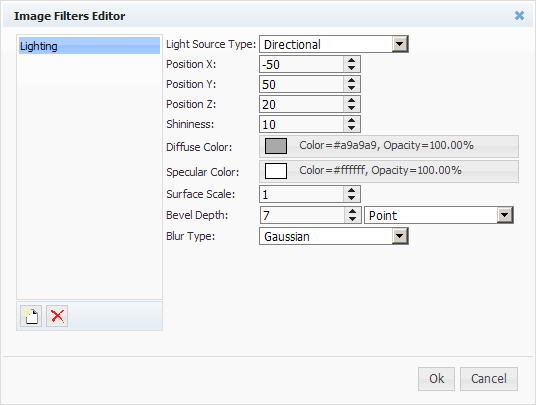Open the Light Source Type dropdown
Image resolution: width=536 pixels, height=405 pixels.
click(x=400, y=44)
